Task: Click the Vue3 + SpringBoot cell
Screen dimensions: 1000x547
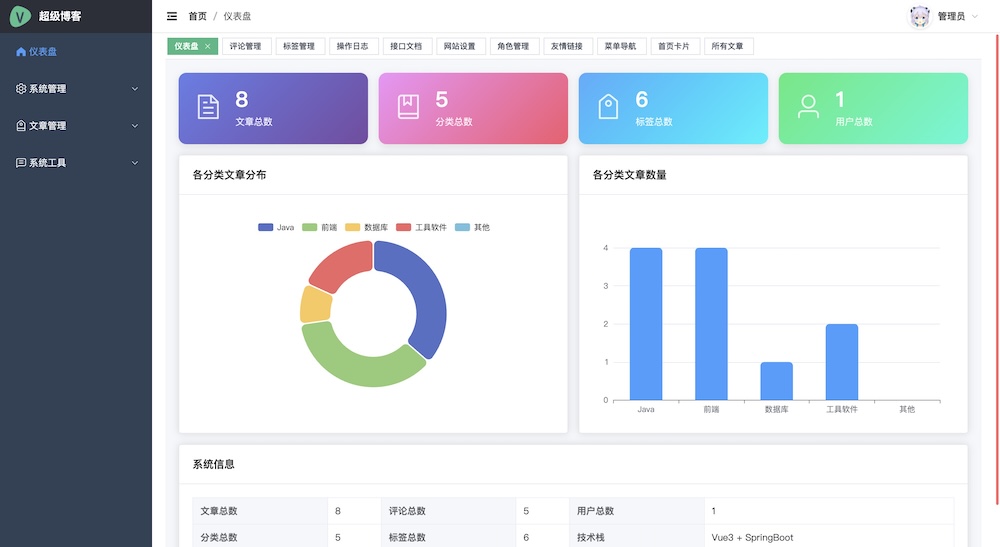Action: pos(829,537)
